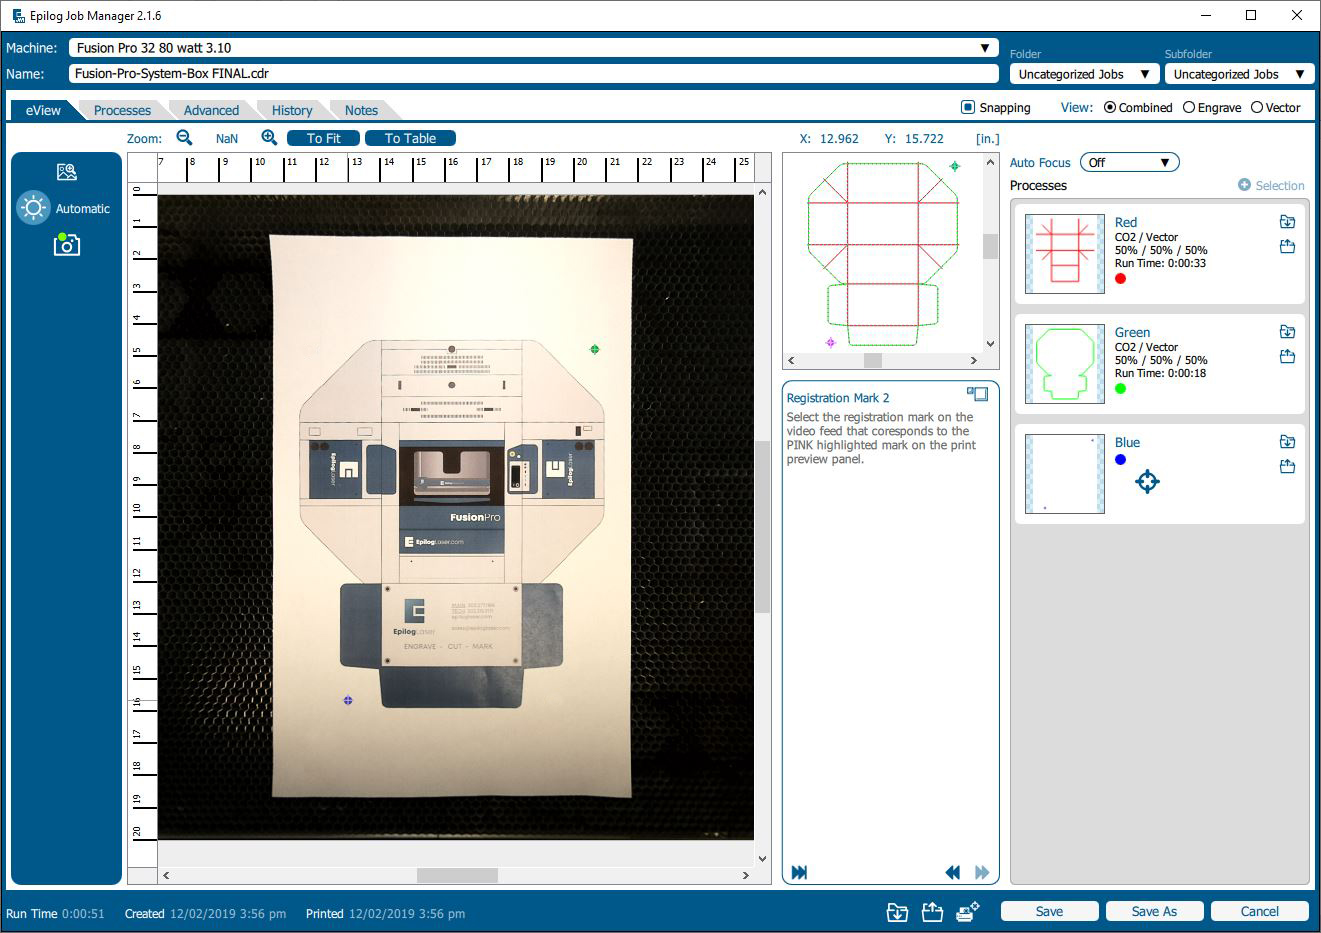Click the export job icon in footer
Viewport: 1321px width, 933px height.
point(932,912)
